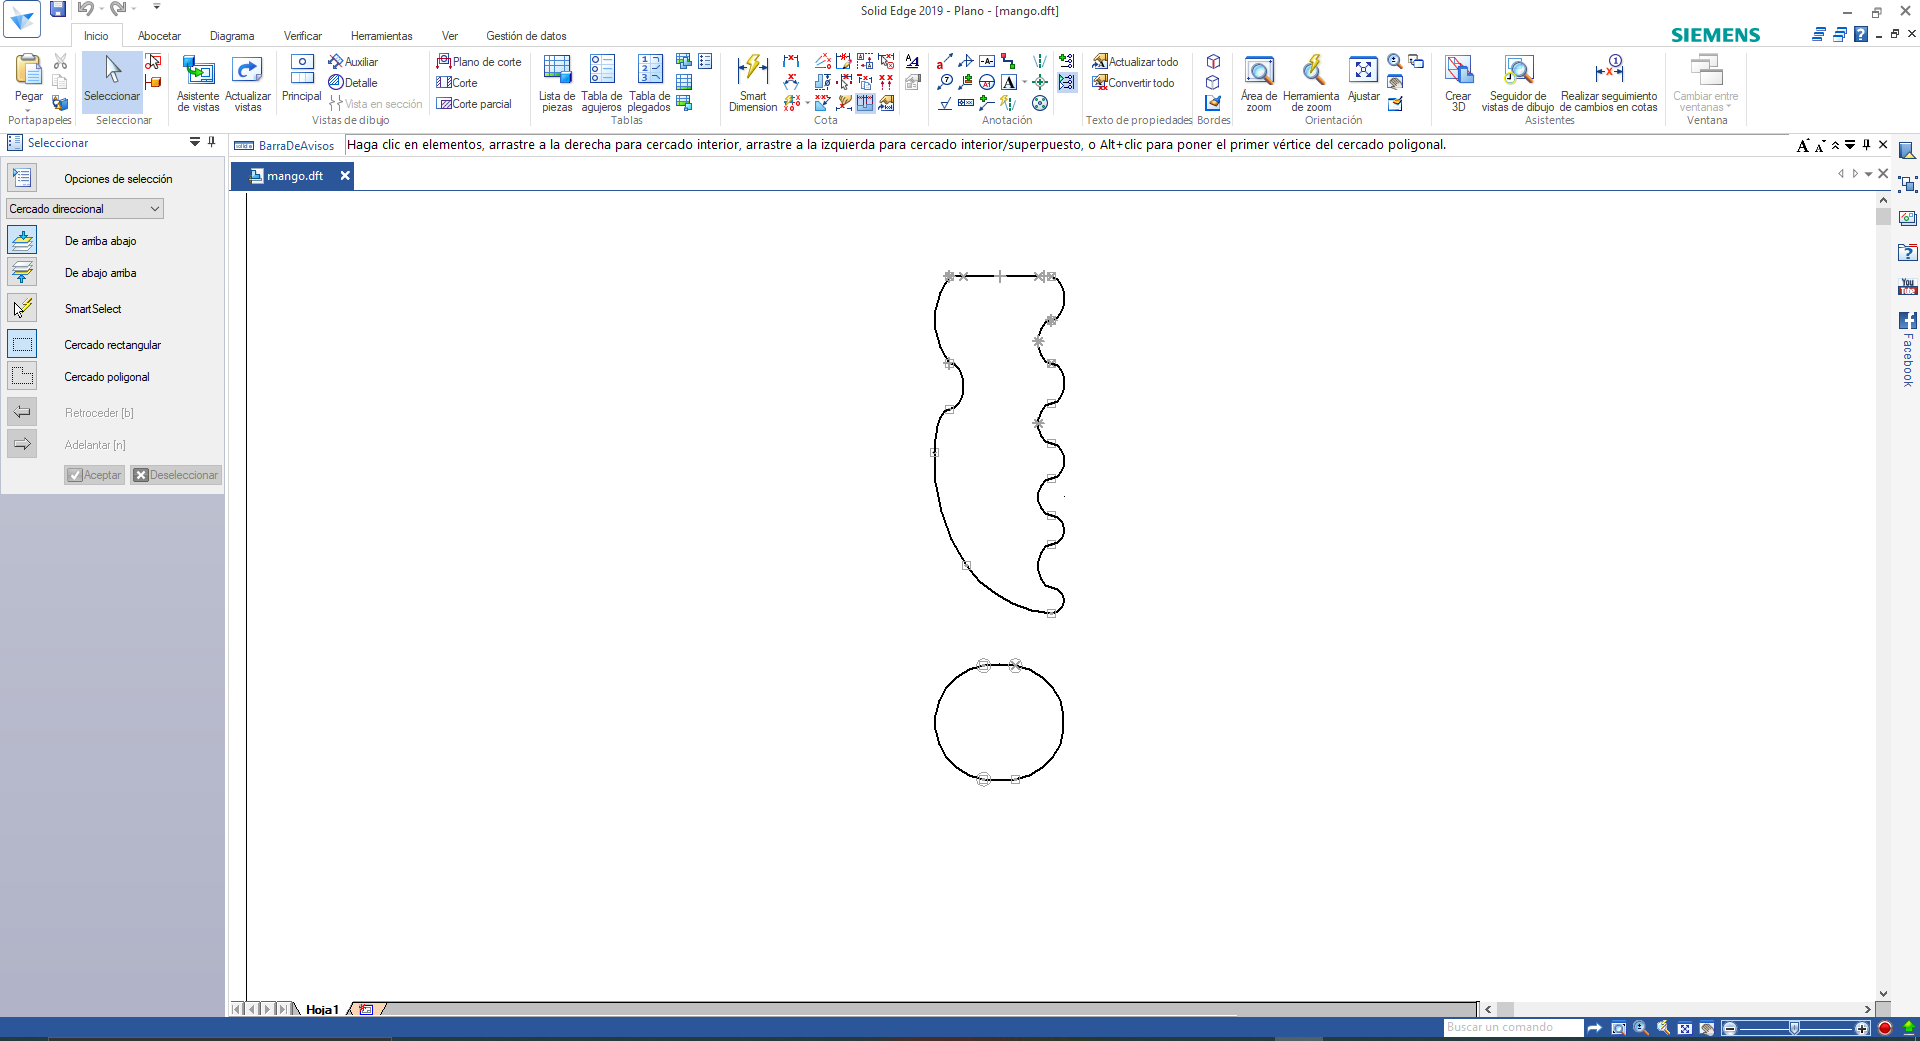Click the Actualizar vistas icon
Image resolution: width=1920 pixels, height=1041 pixels.
point(247,84)
